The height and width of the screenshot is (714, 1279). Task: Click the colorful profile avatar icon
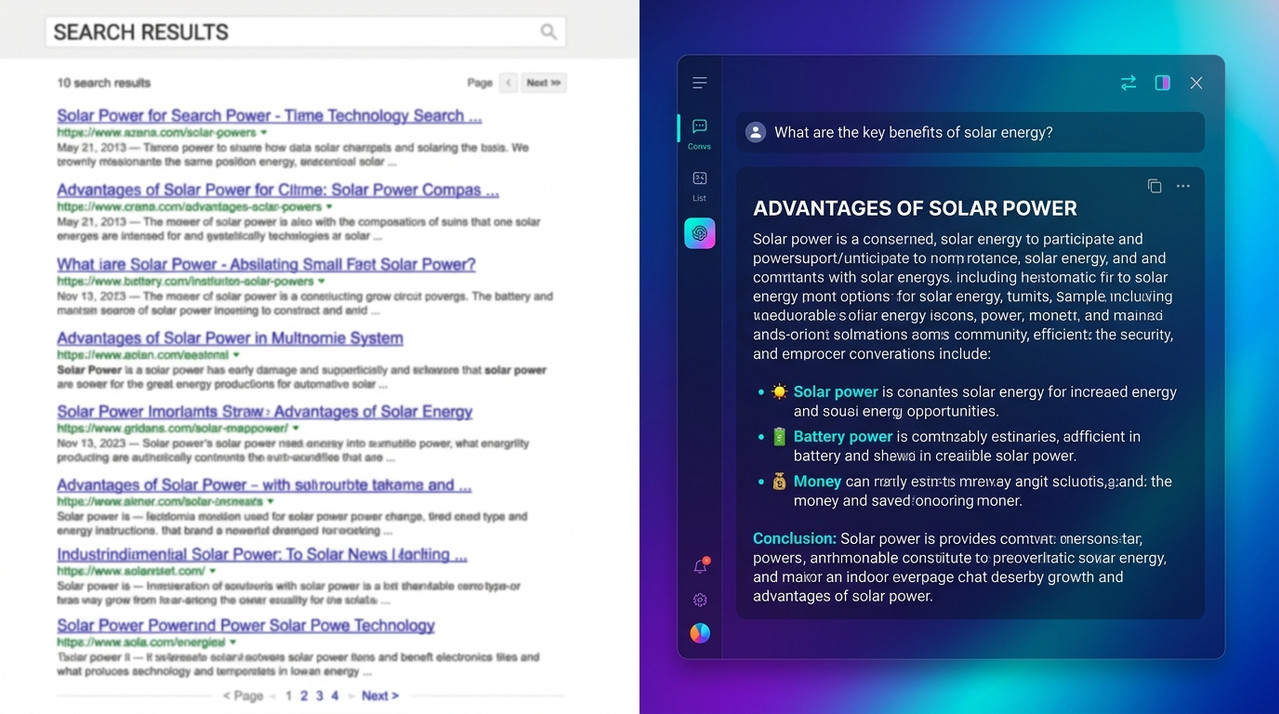point(700,633)
